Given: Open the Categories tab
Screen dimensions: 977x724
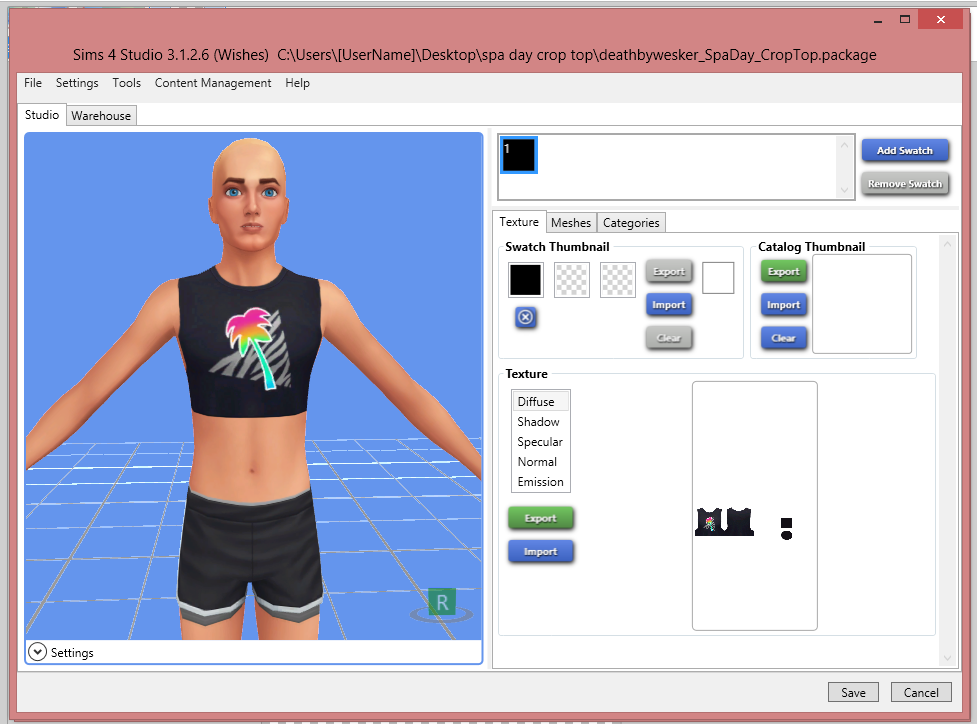Looking at the screenshot, I should click(x=631, y=222).
